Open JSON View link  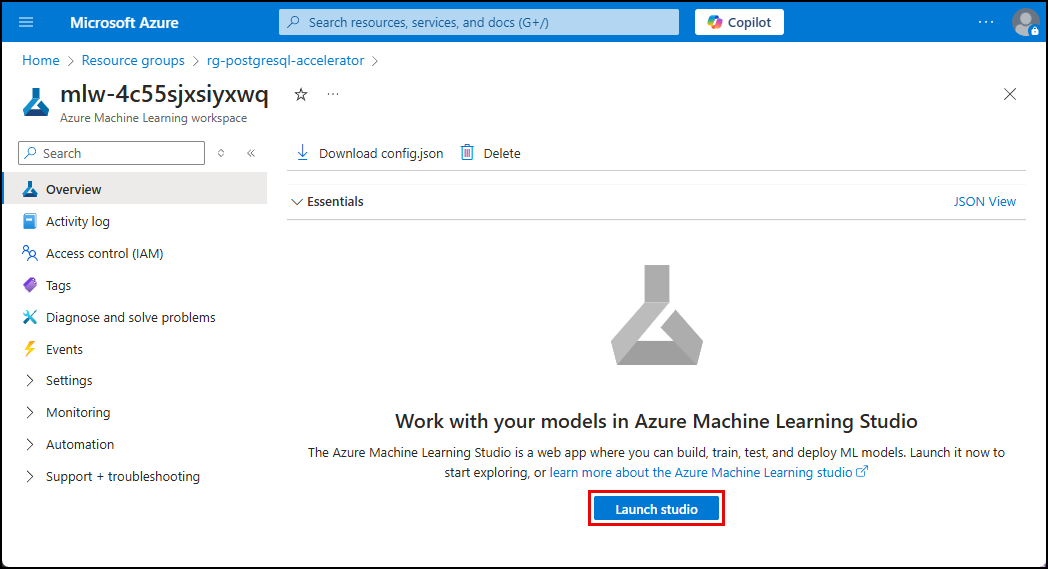[985, 201]
